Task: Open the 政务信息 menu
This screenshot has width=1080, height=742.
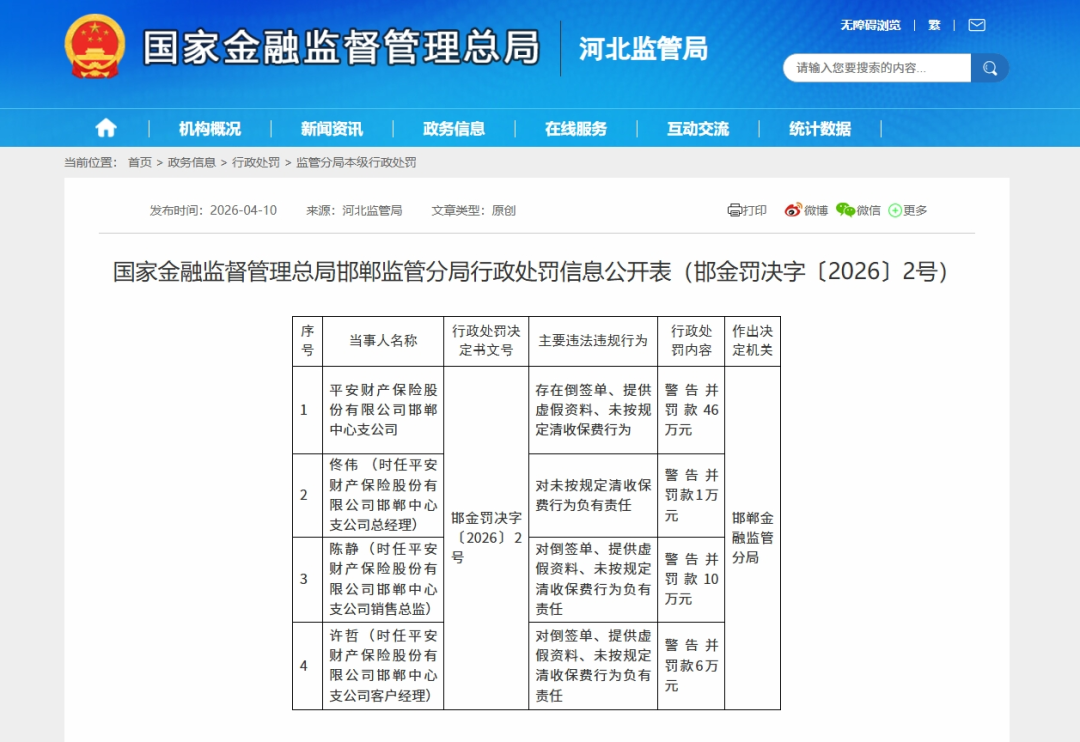Action: [454, 129]
